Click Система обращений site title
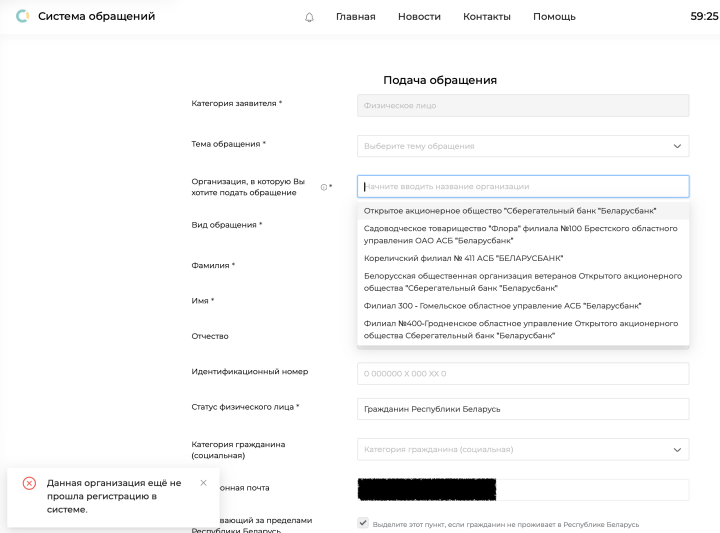The height and width of the screenshot is (533, 720). click(96, 16)
